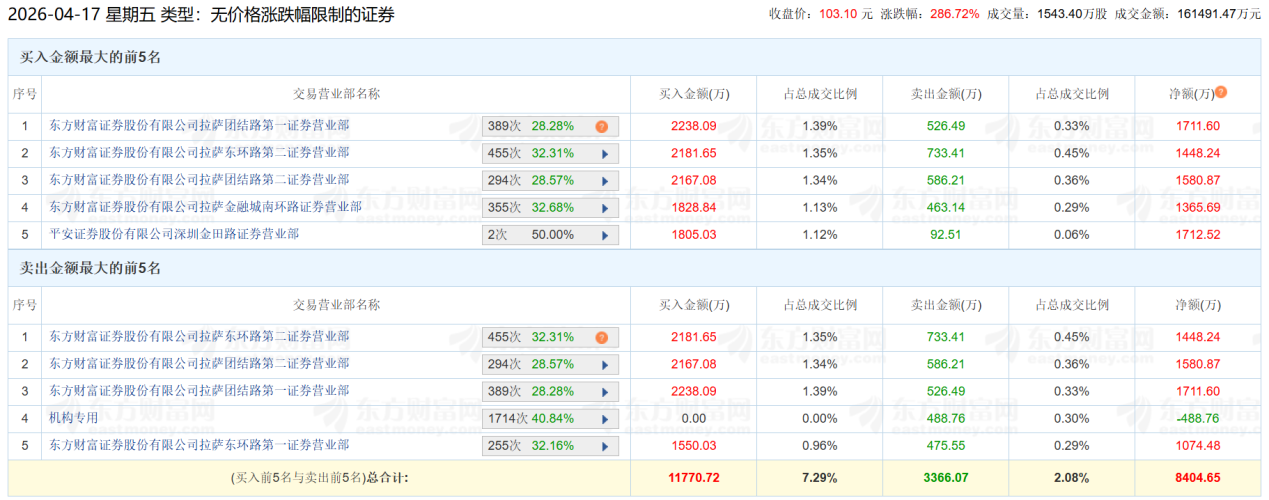Open 拉萨金融城南环路证券营业部 link

(205, 207)
